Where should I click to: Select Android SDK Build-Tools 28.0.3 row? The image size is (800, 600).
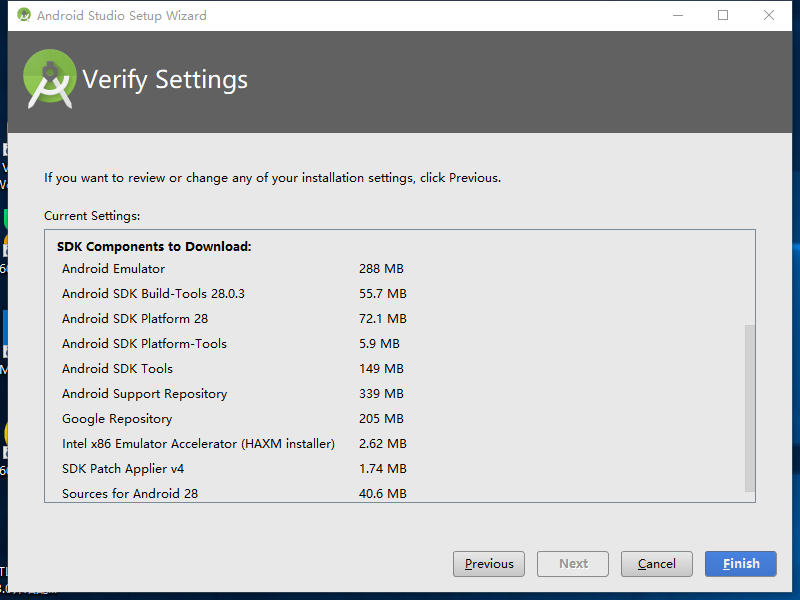click(153, 294)
